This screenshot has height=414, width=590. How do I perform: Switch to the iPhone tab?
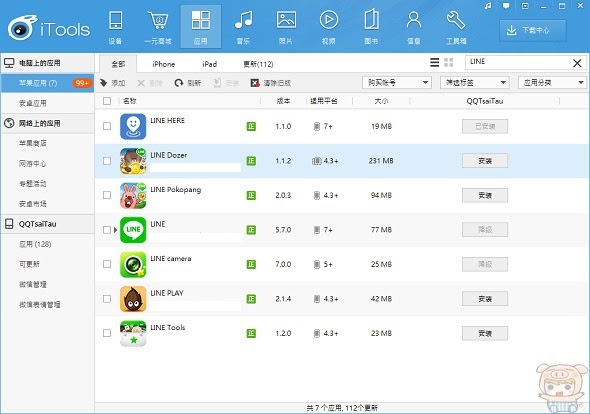click(164, 64)
